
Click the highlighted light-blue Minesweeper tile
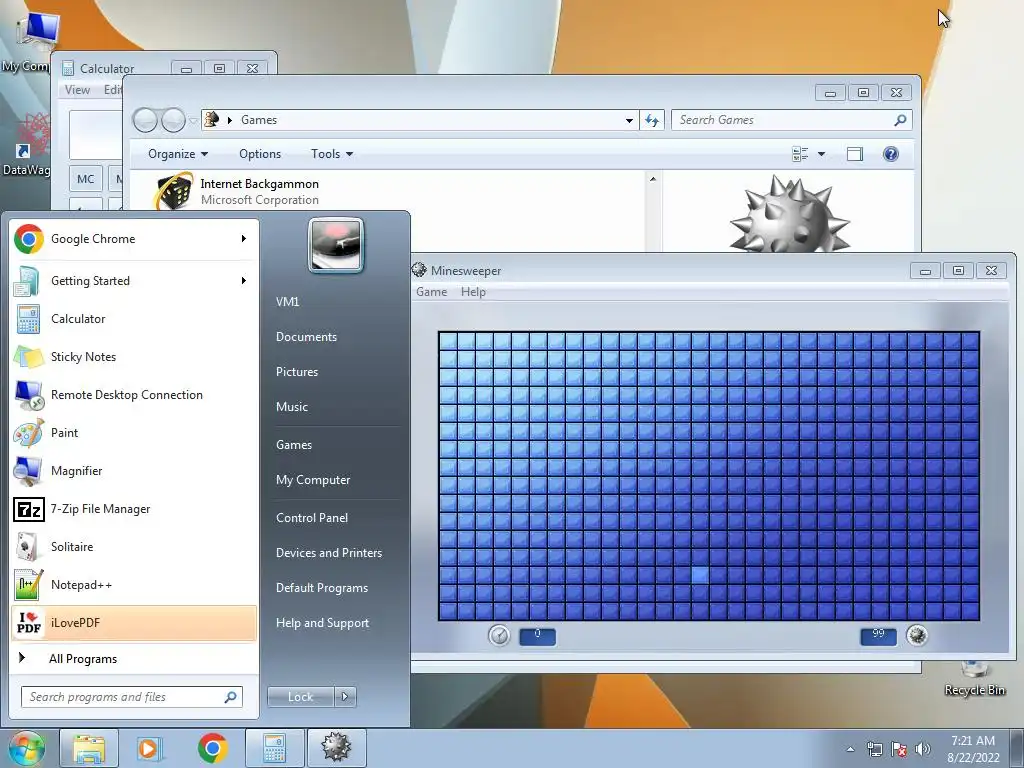[699, 575]
